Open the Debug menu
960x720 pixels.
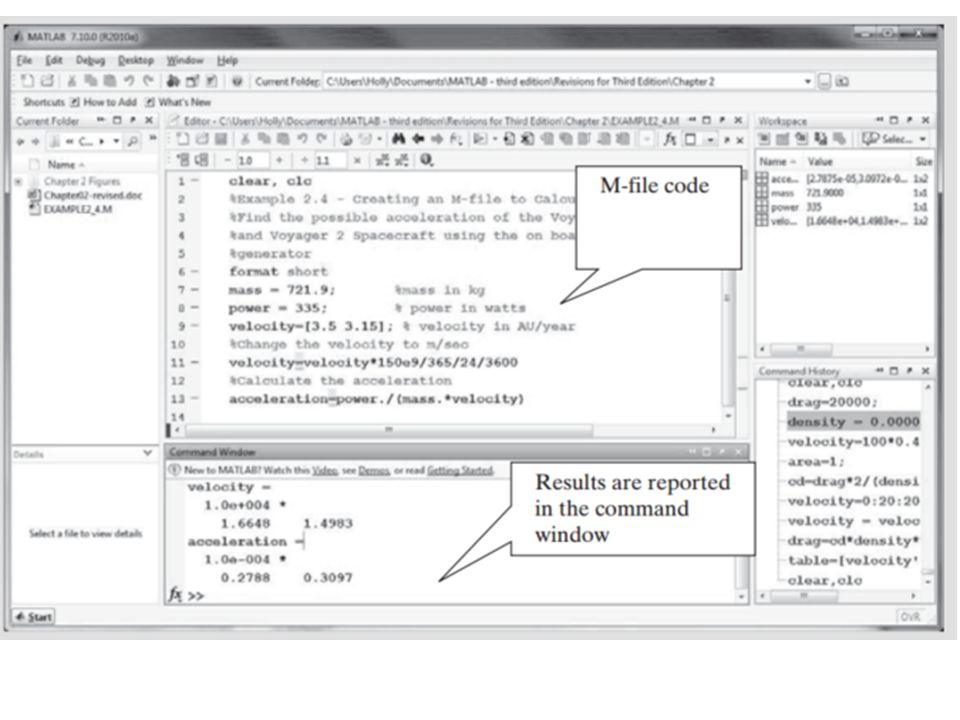[91, 60]
